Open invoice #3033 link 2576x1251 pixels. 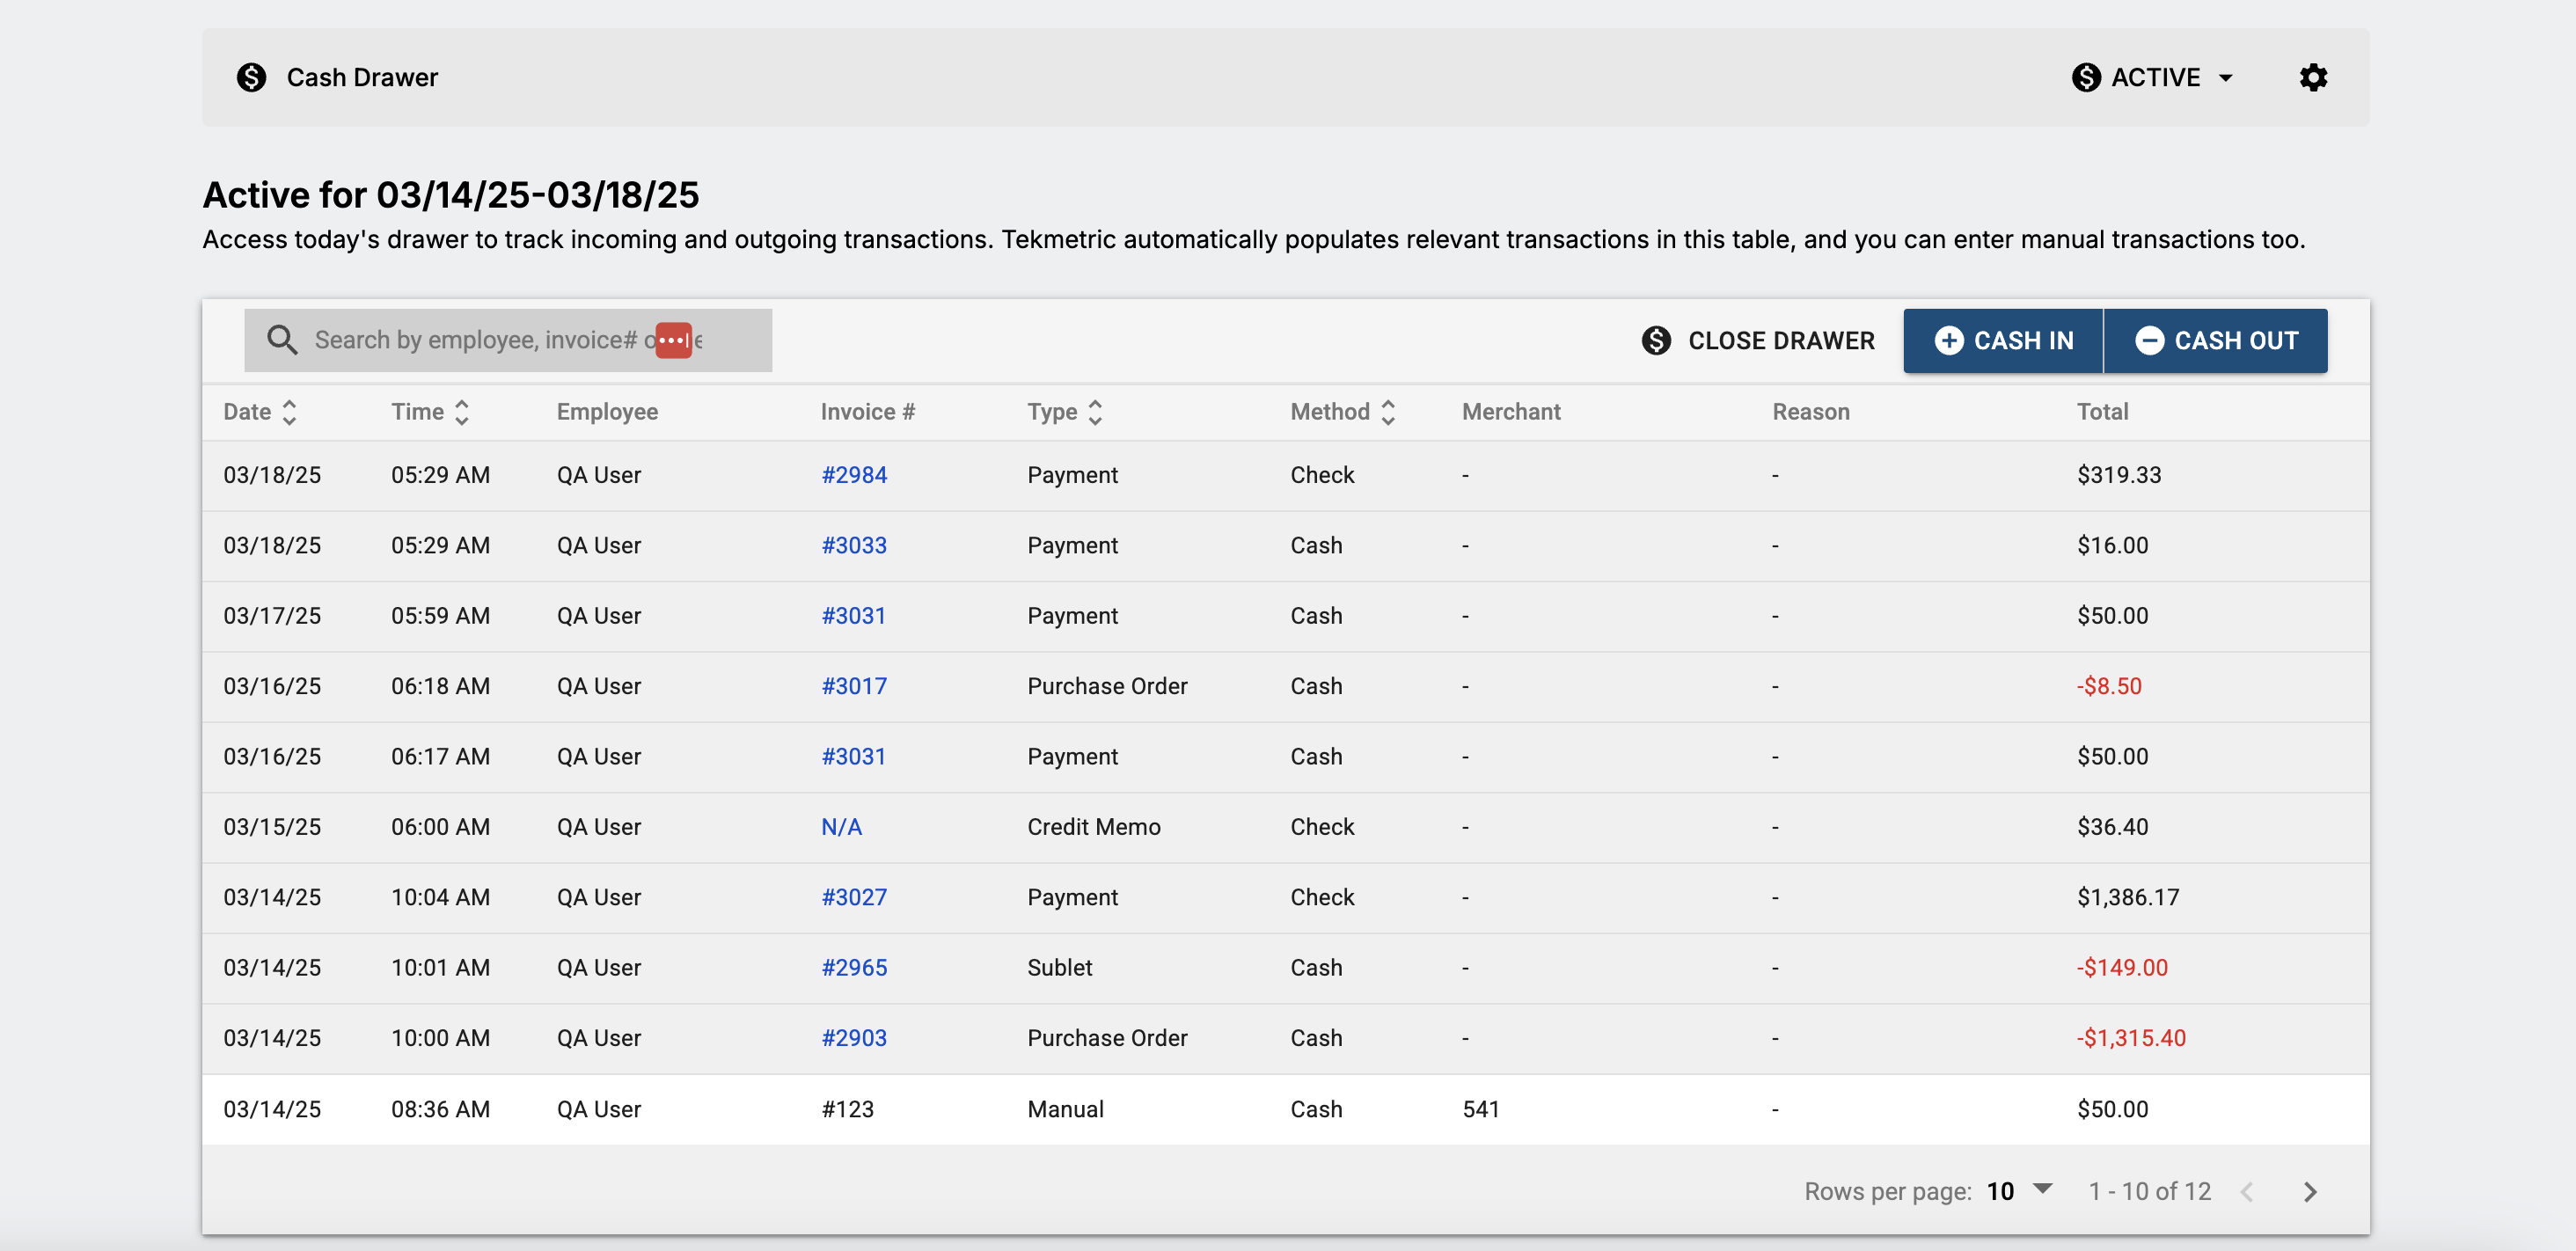tap(854, 545)
